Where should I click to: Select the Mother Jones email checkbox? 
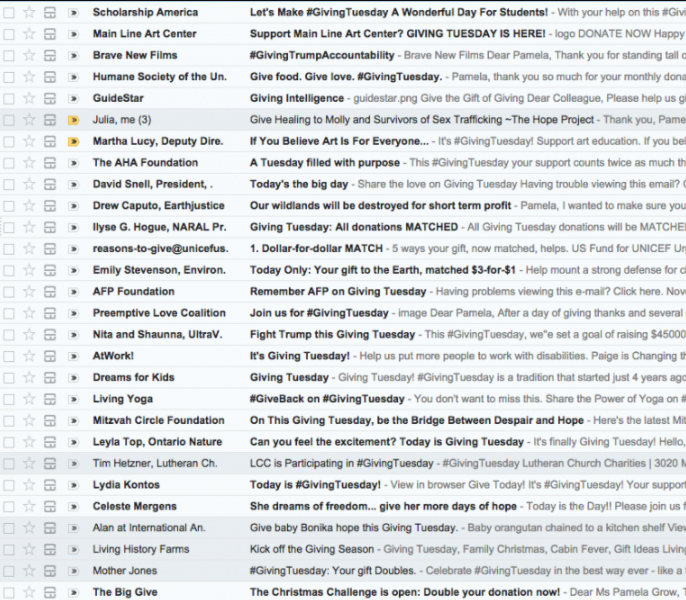(x=9, y=571)
